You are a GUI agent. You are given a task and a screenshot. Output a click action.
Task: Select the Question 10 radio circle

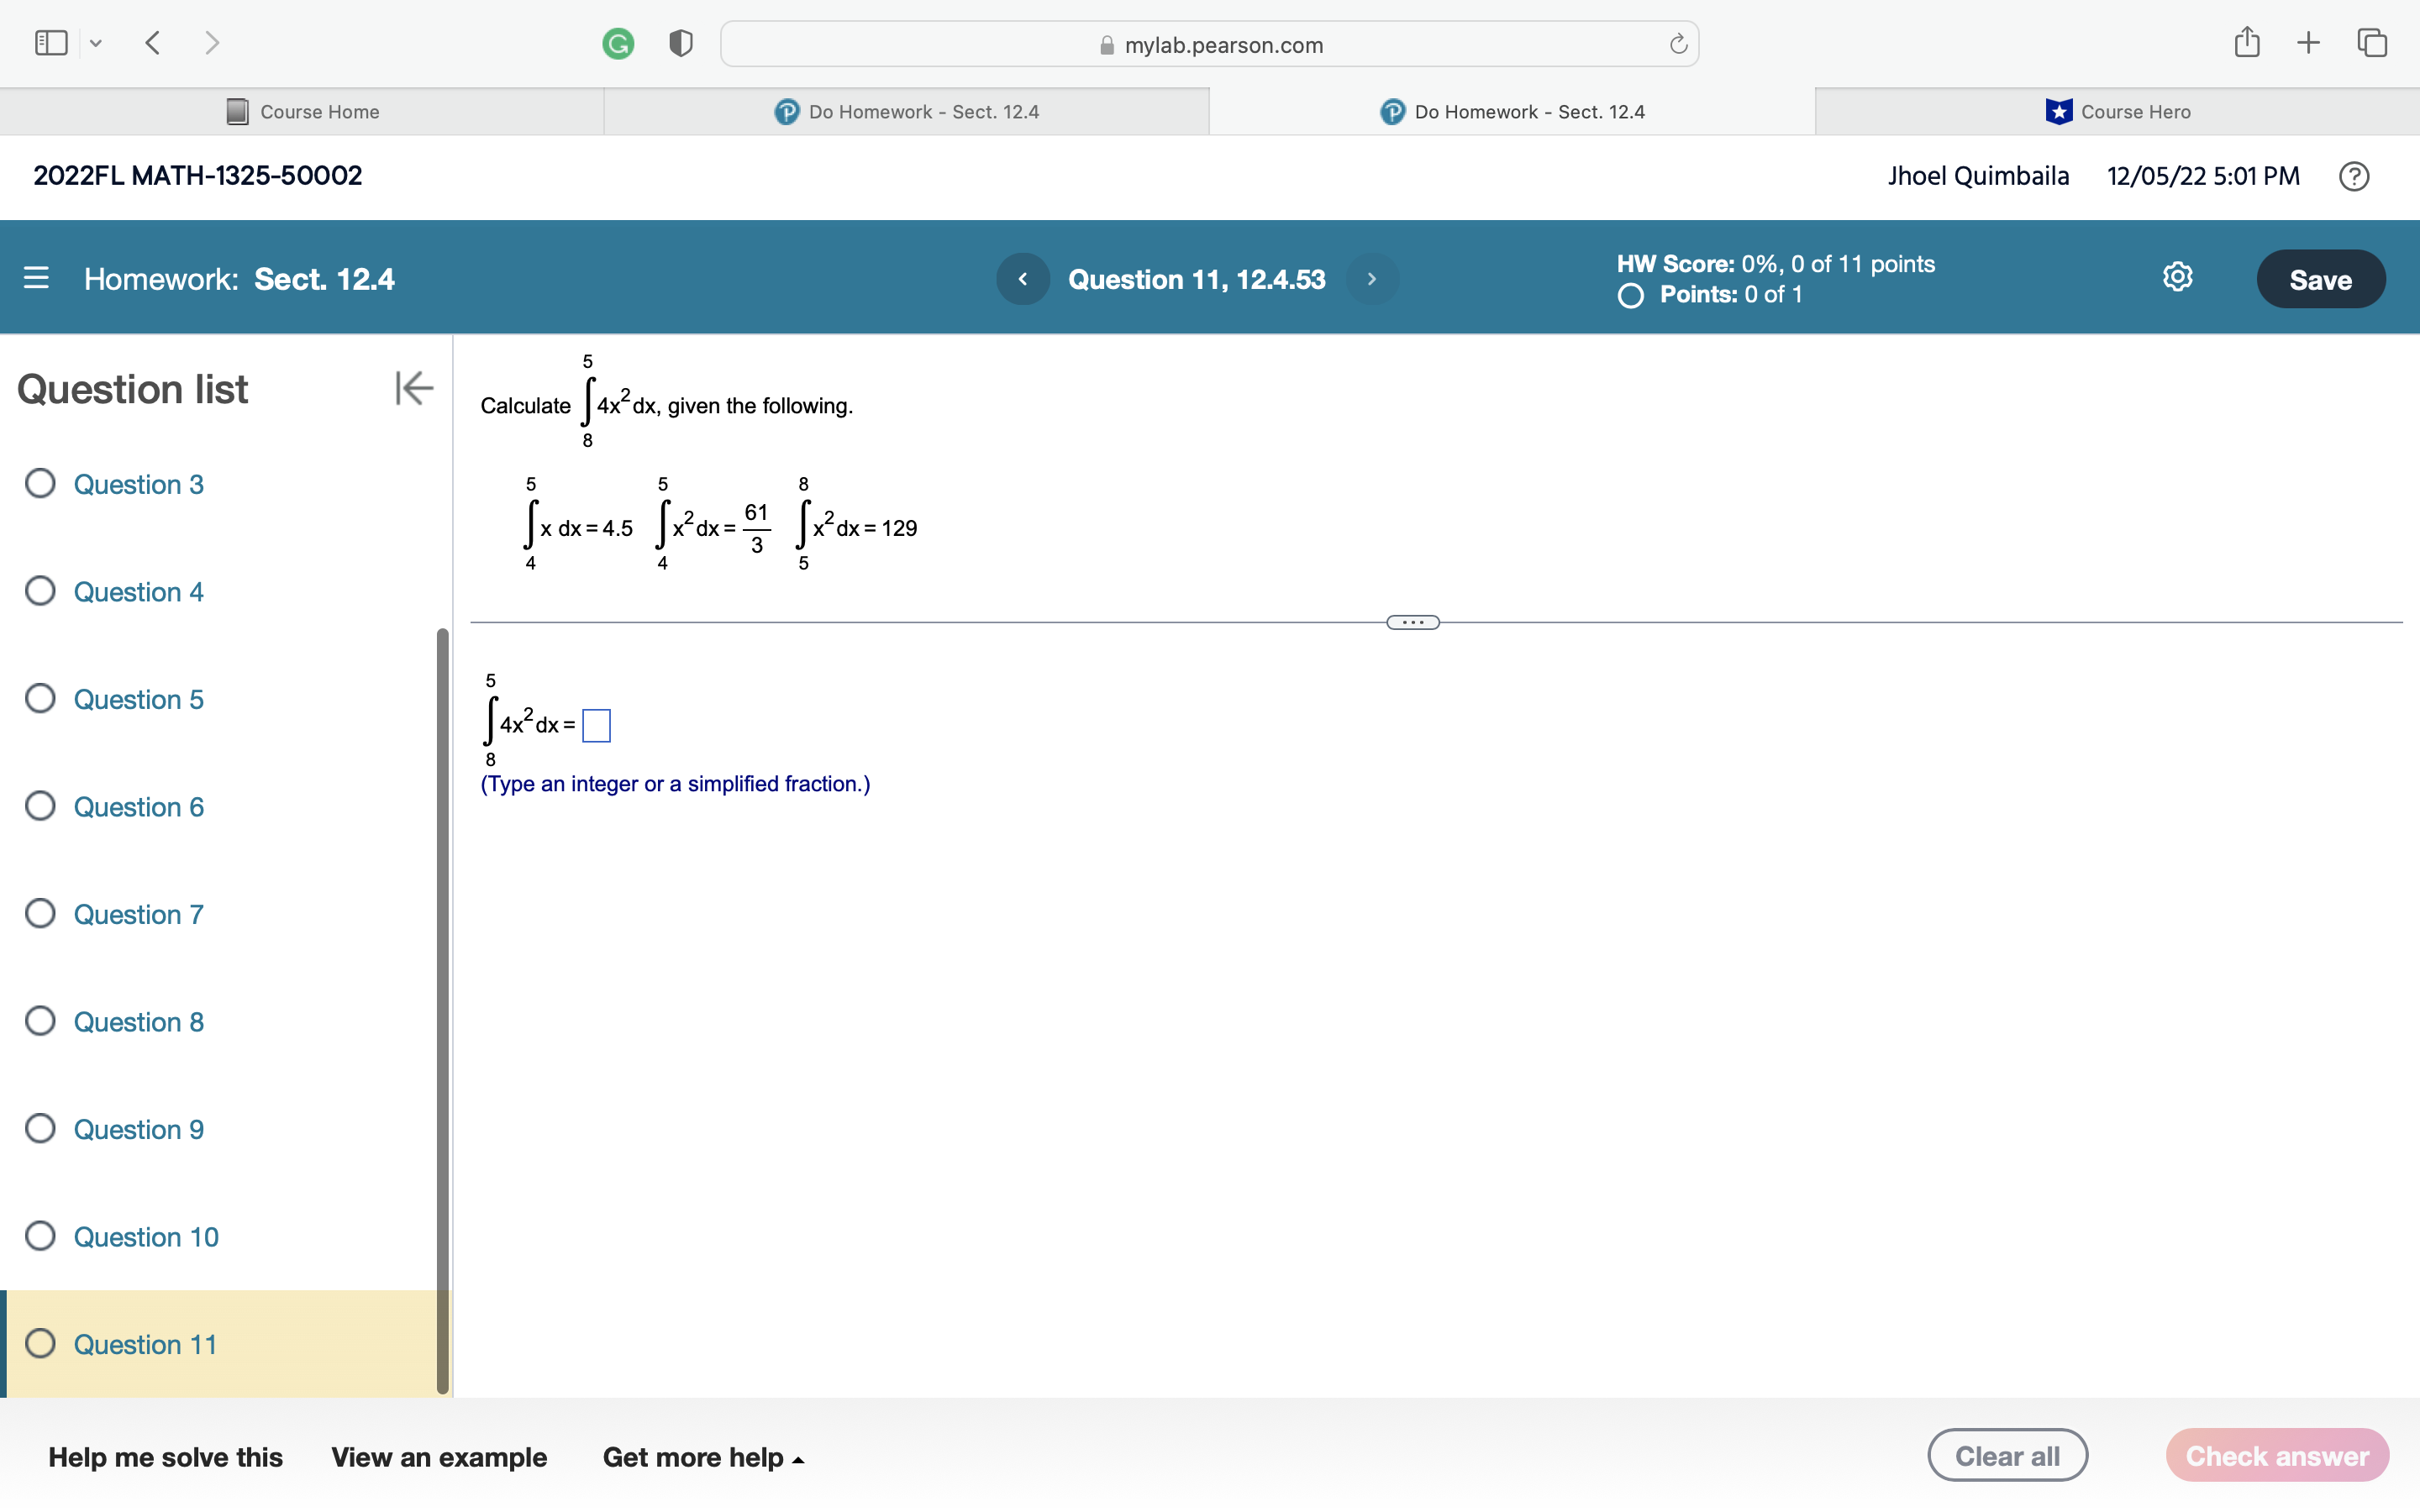point(40,1236)
